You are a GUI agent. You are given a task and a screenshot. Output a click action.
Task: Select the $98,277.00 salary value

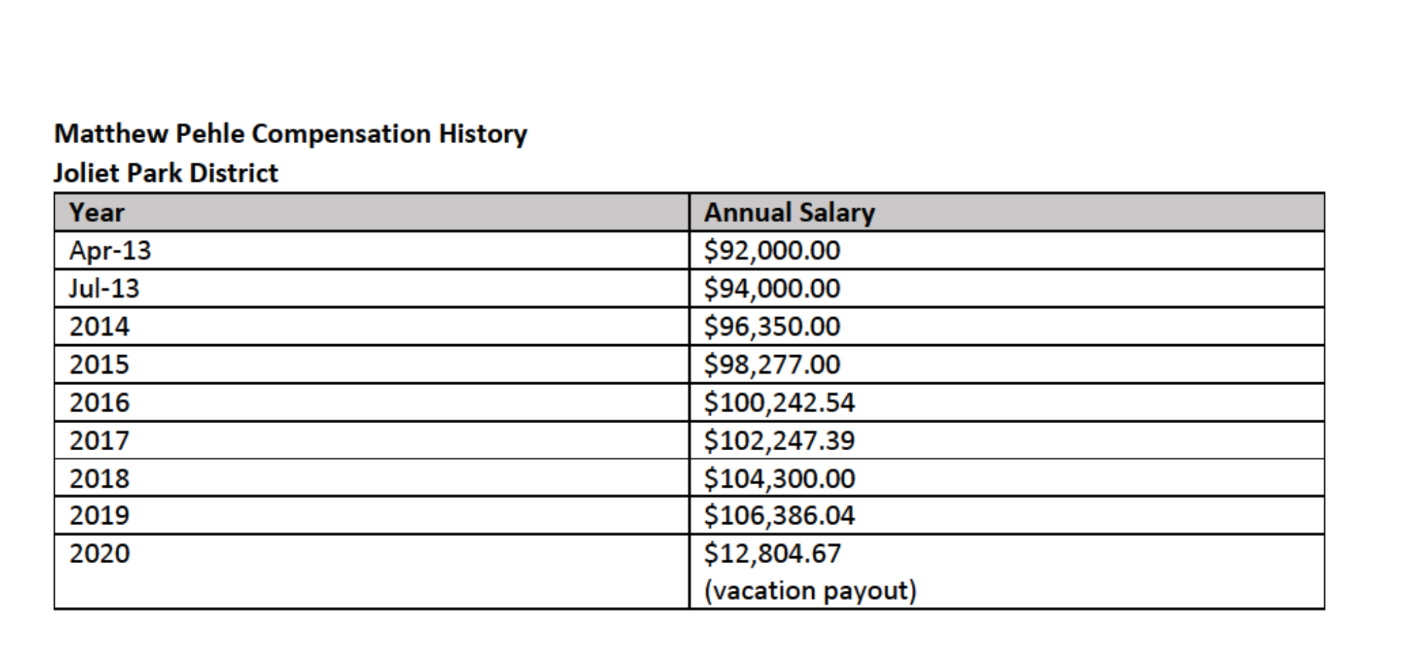coord(772,364)
